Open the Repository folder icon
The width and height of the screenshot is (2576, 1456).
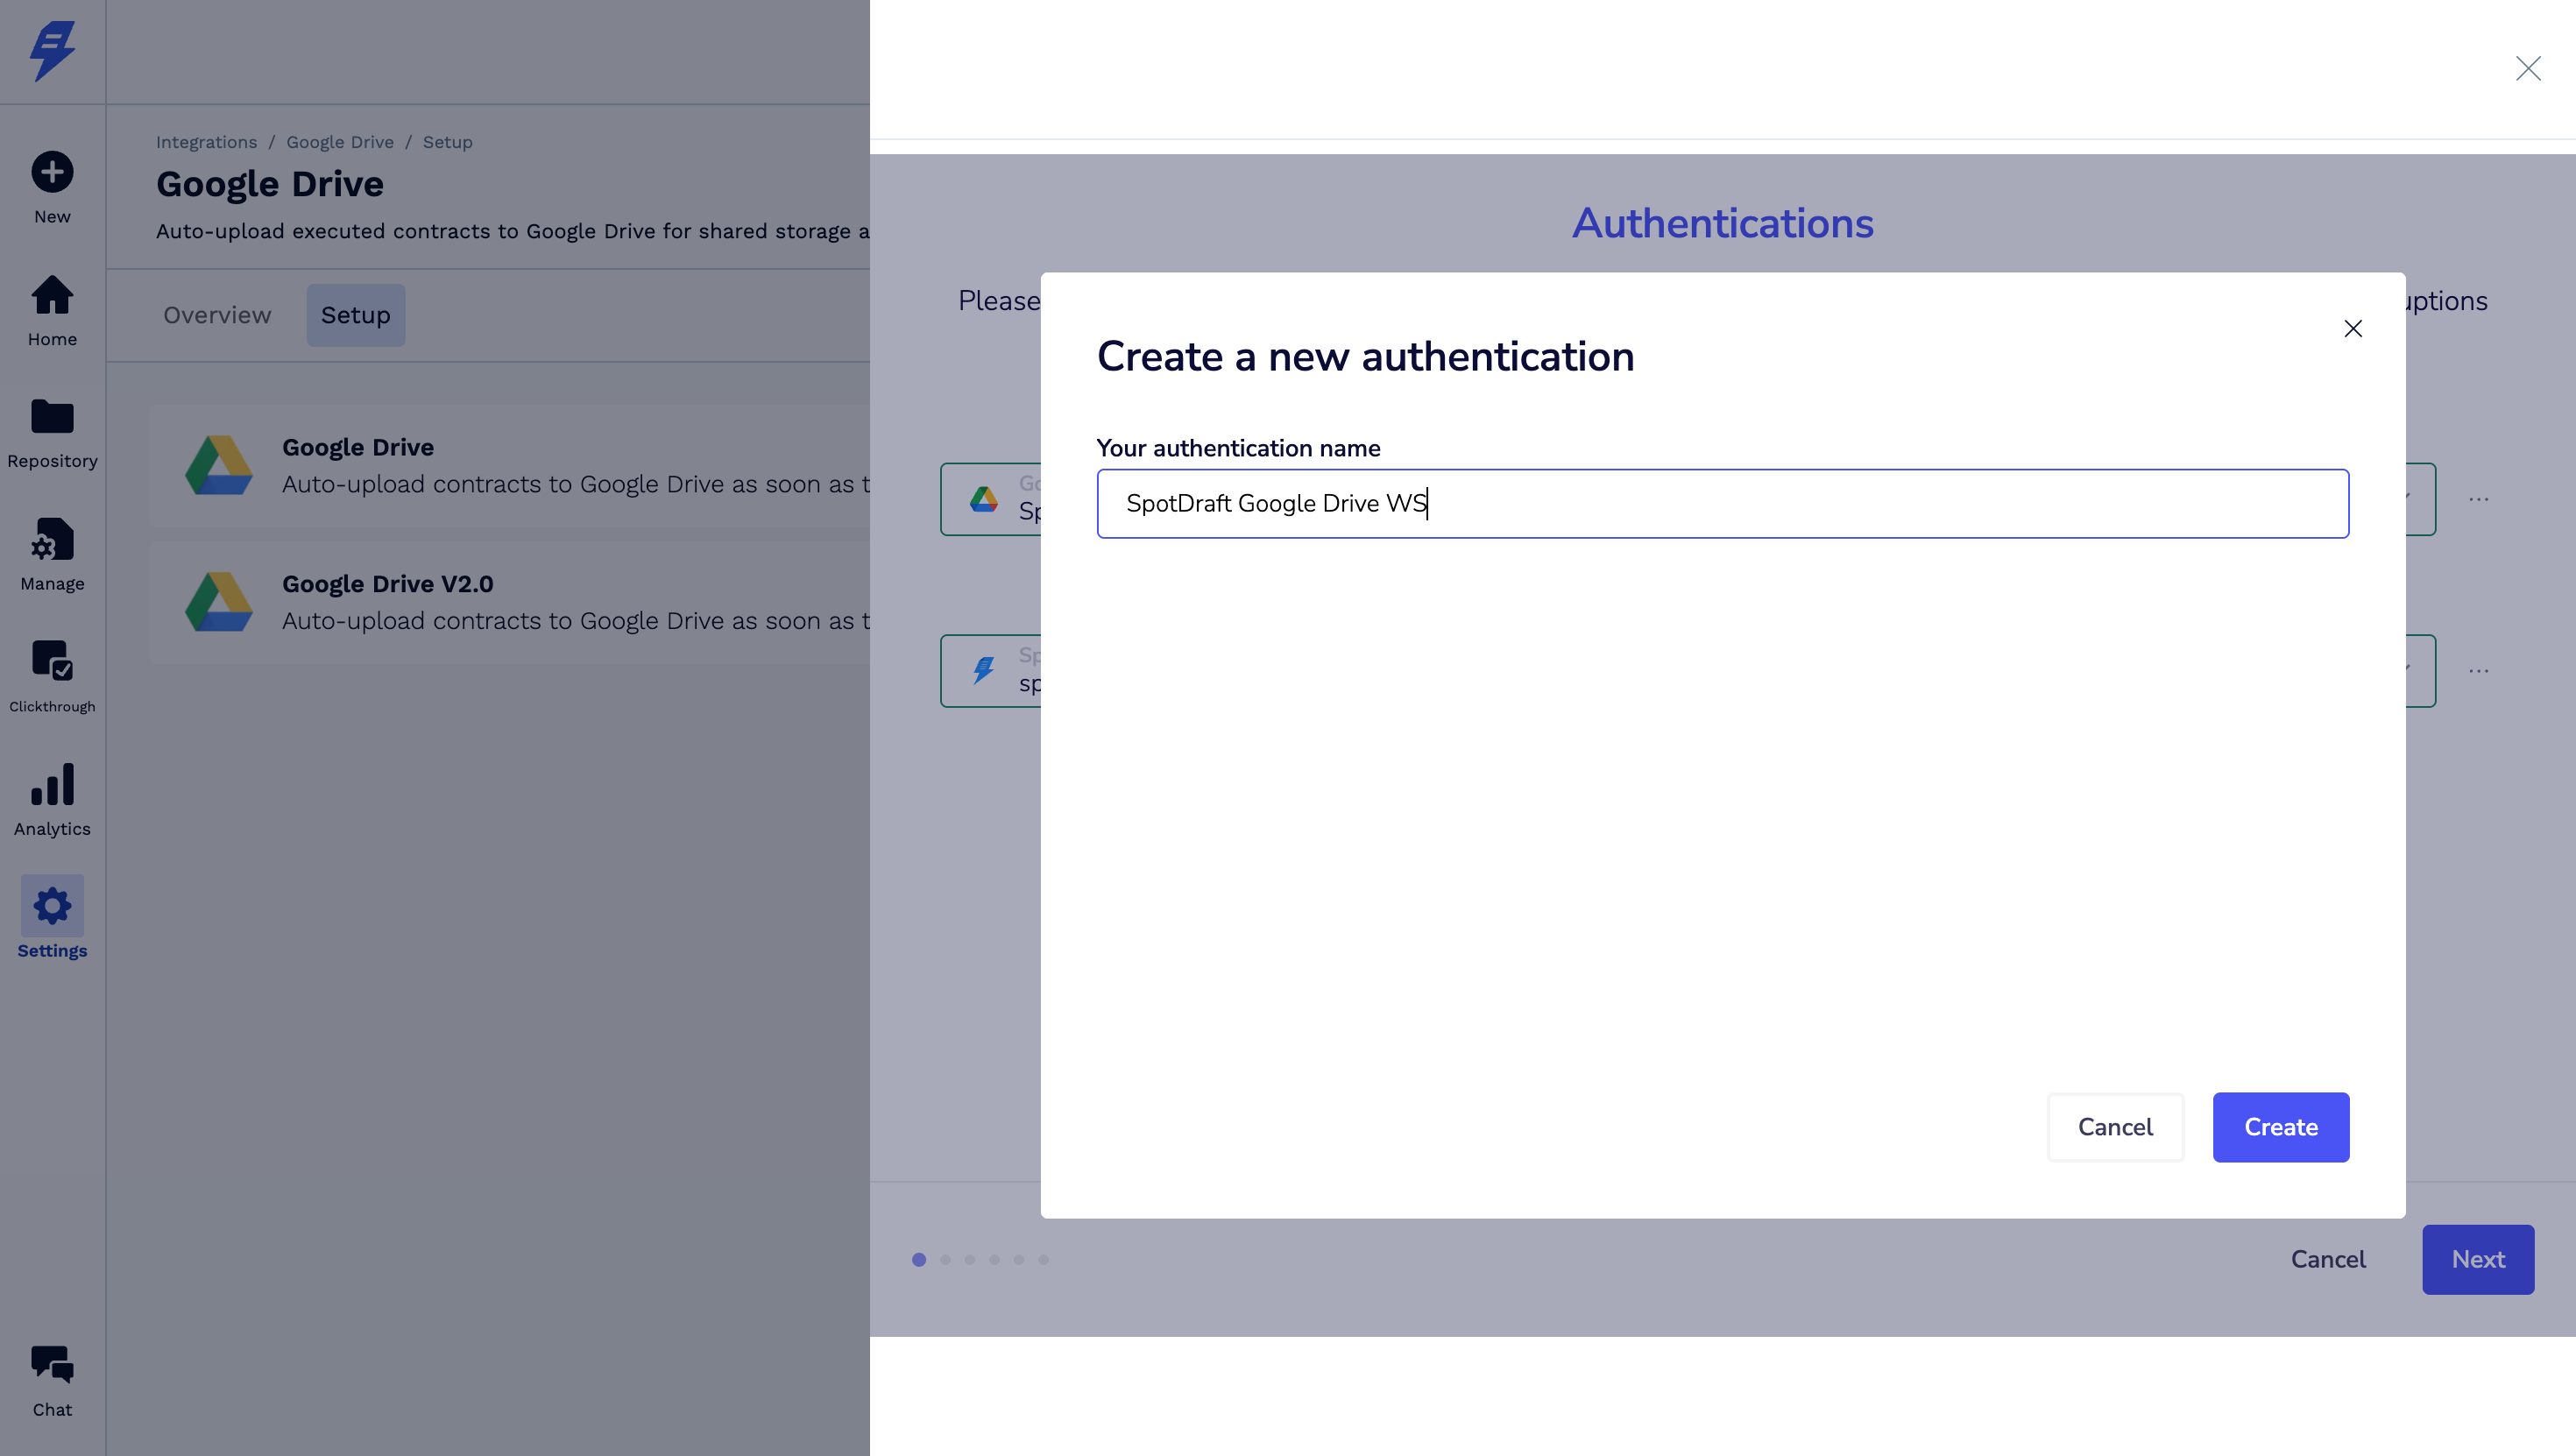point(52,417)
